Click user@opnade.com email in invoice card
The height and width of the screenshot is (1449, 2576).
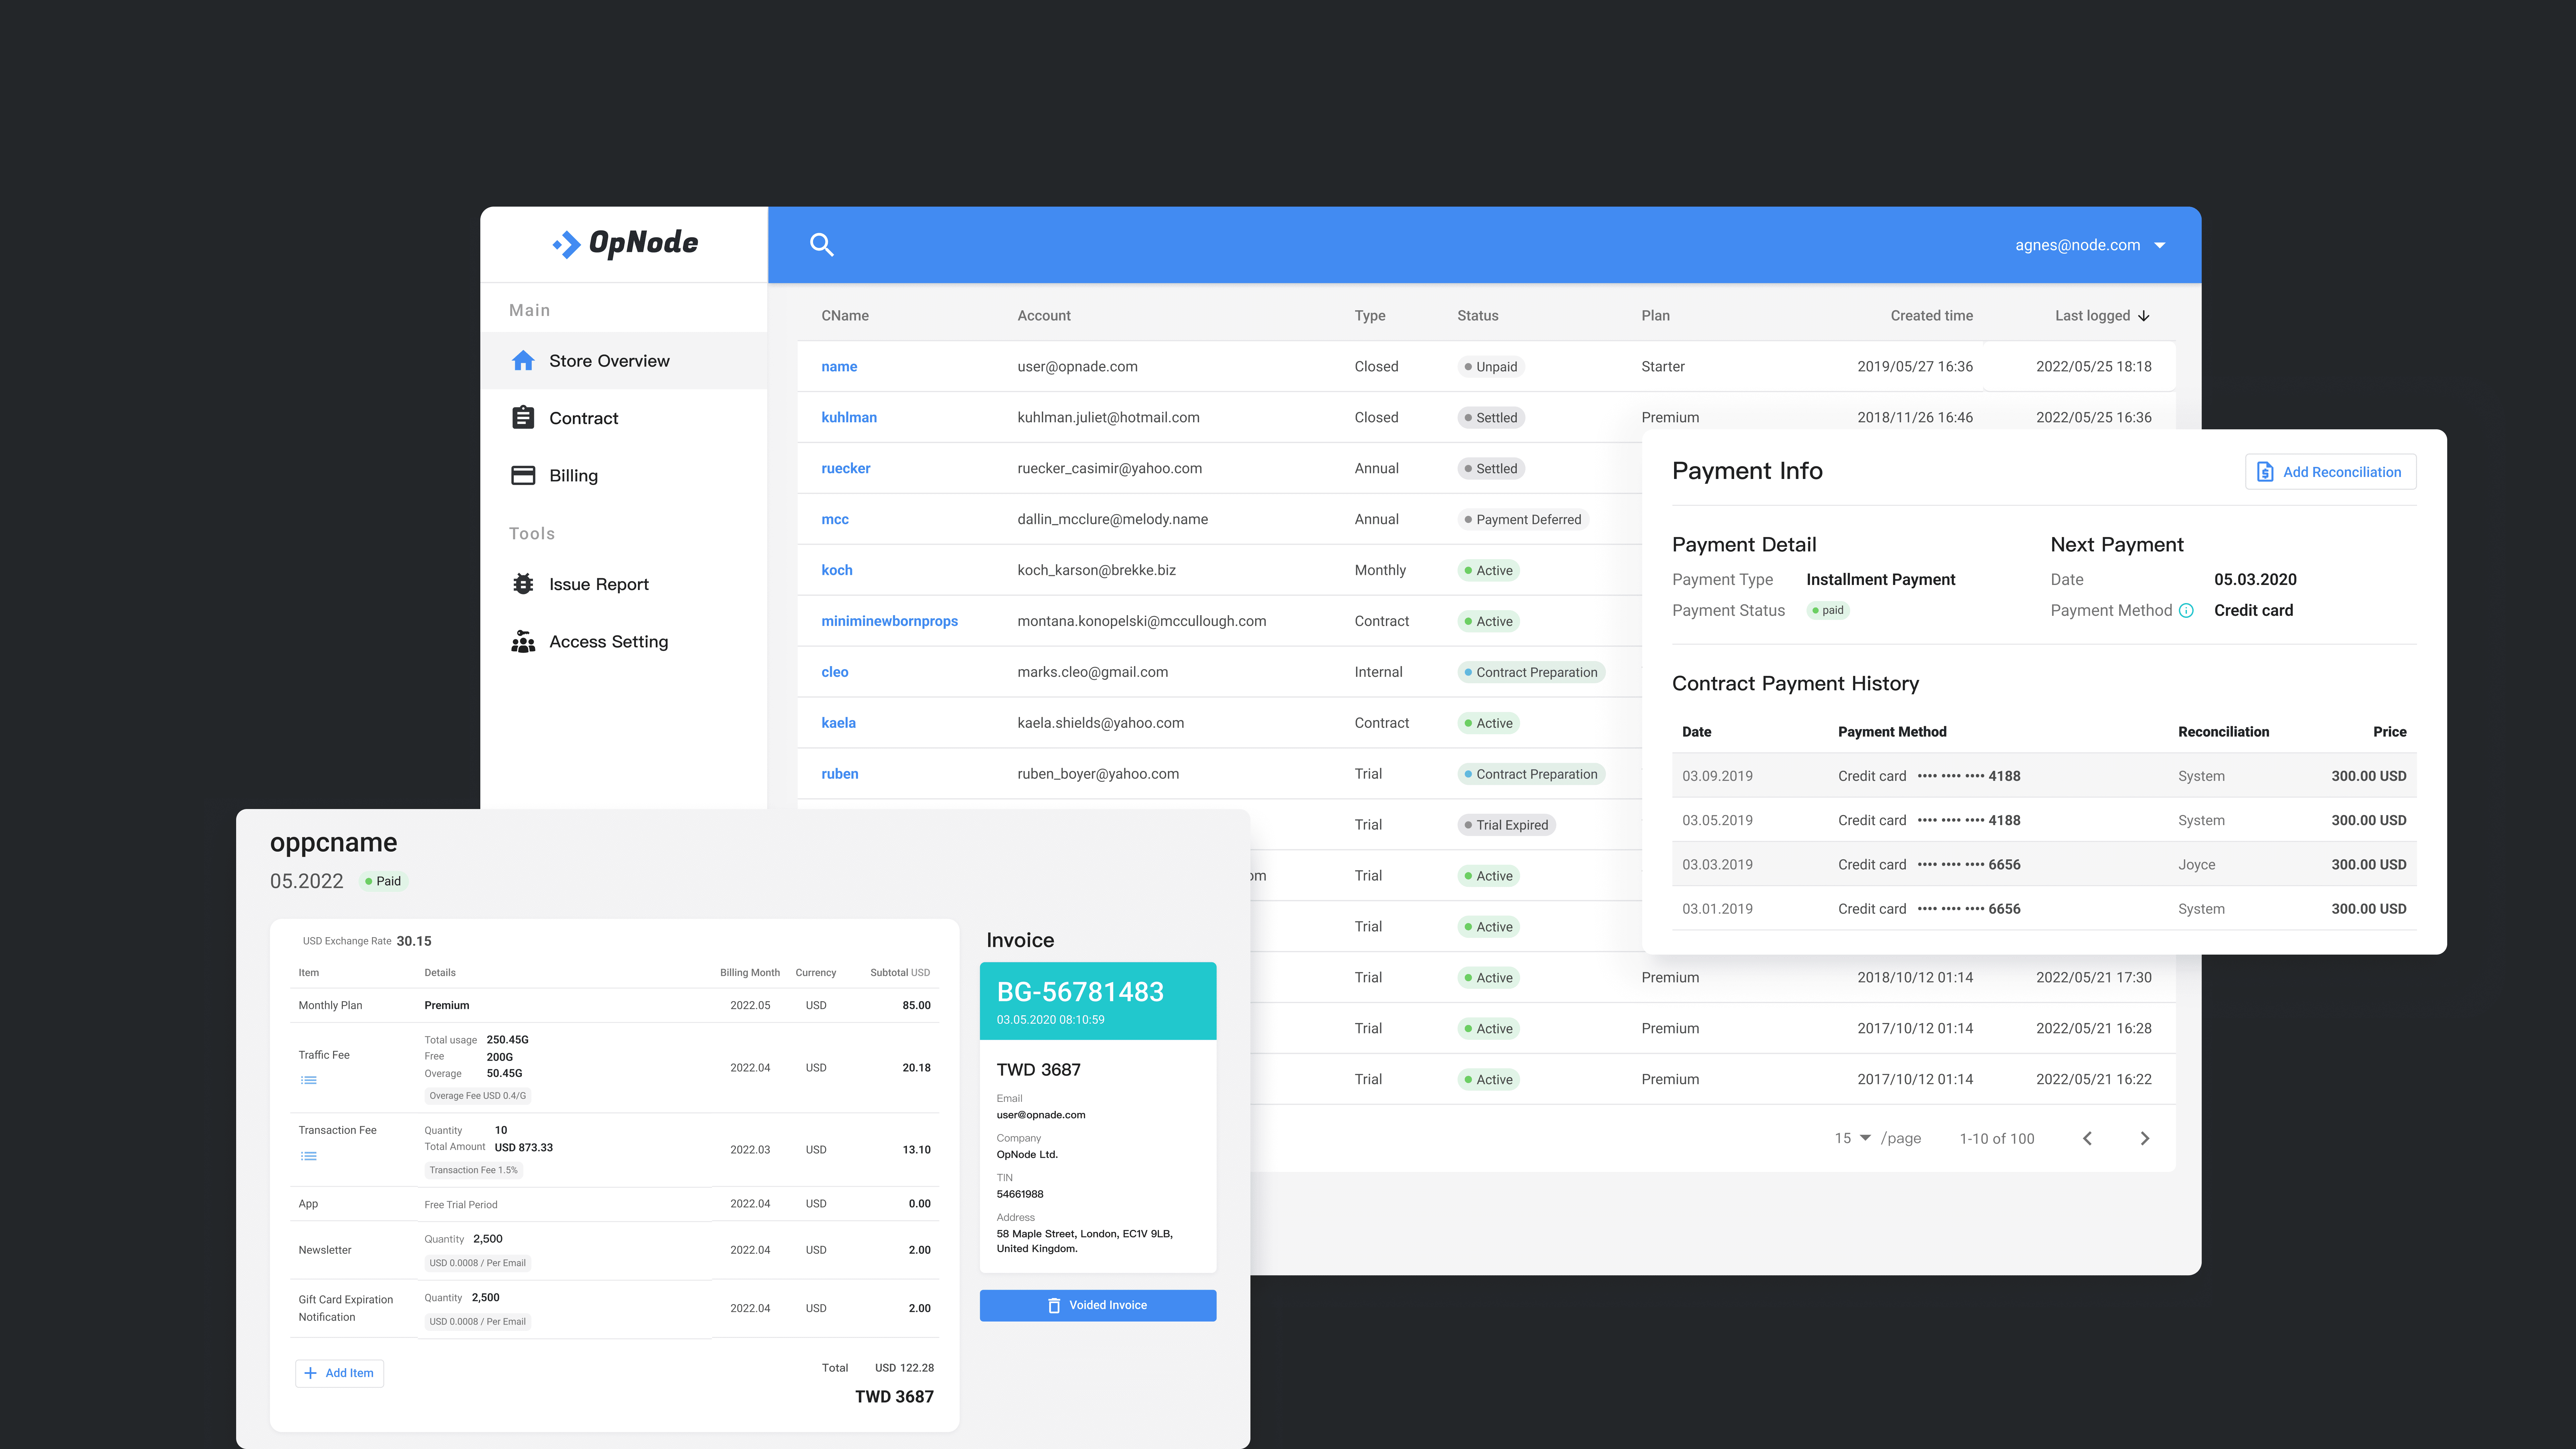click(1041, 1115)
